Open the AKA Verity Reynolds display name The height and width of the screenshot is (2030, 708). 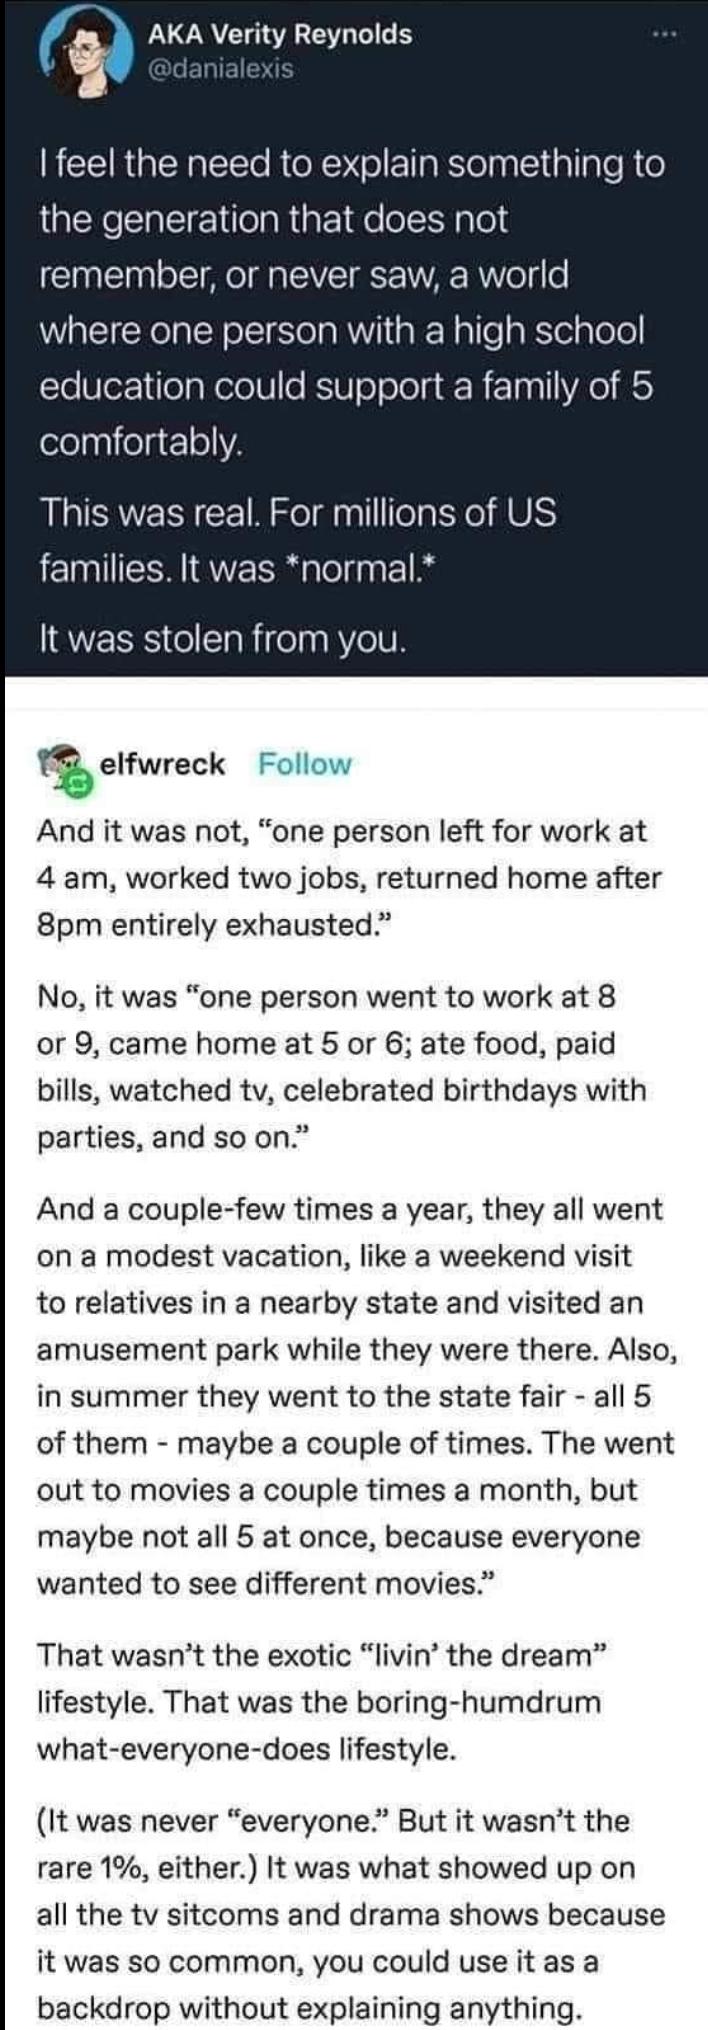click(x=280, y=35)
